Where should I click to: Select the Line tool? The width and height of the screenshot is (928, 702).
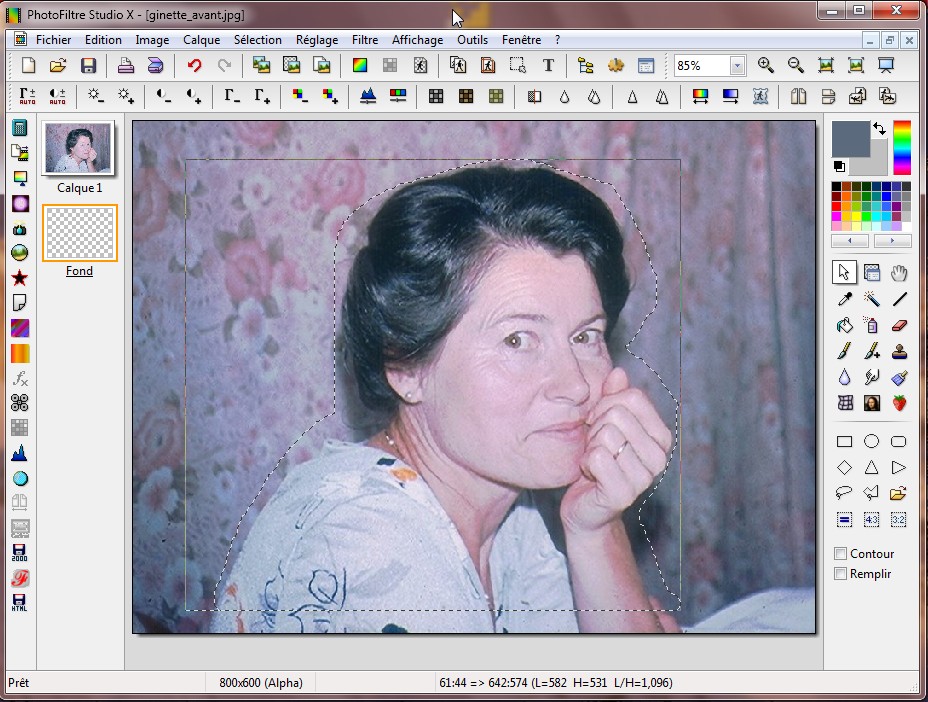pyautogui.click(x=899, y=299)
